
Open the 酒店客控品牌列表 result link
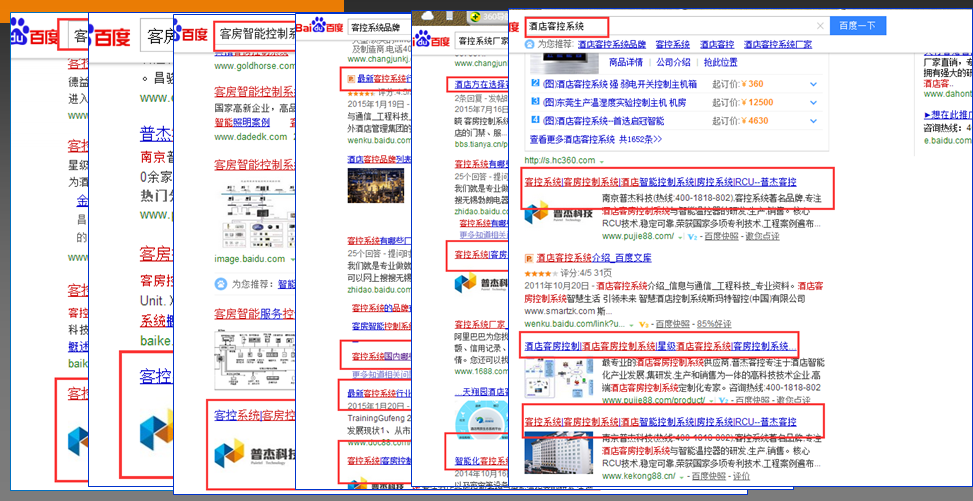[x=380, y=158]
